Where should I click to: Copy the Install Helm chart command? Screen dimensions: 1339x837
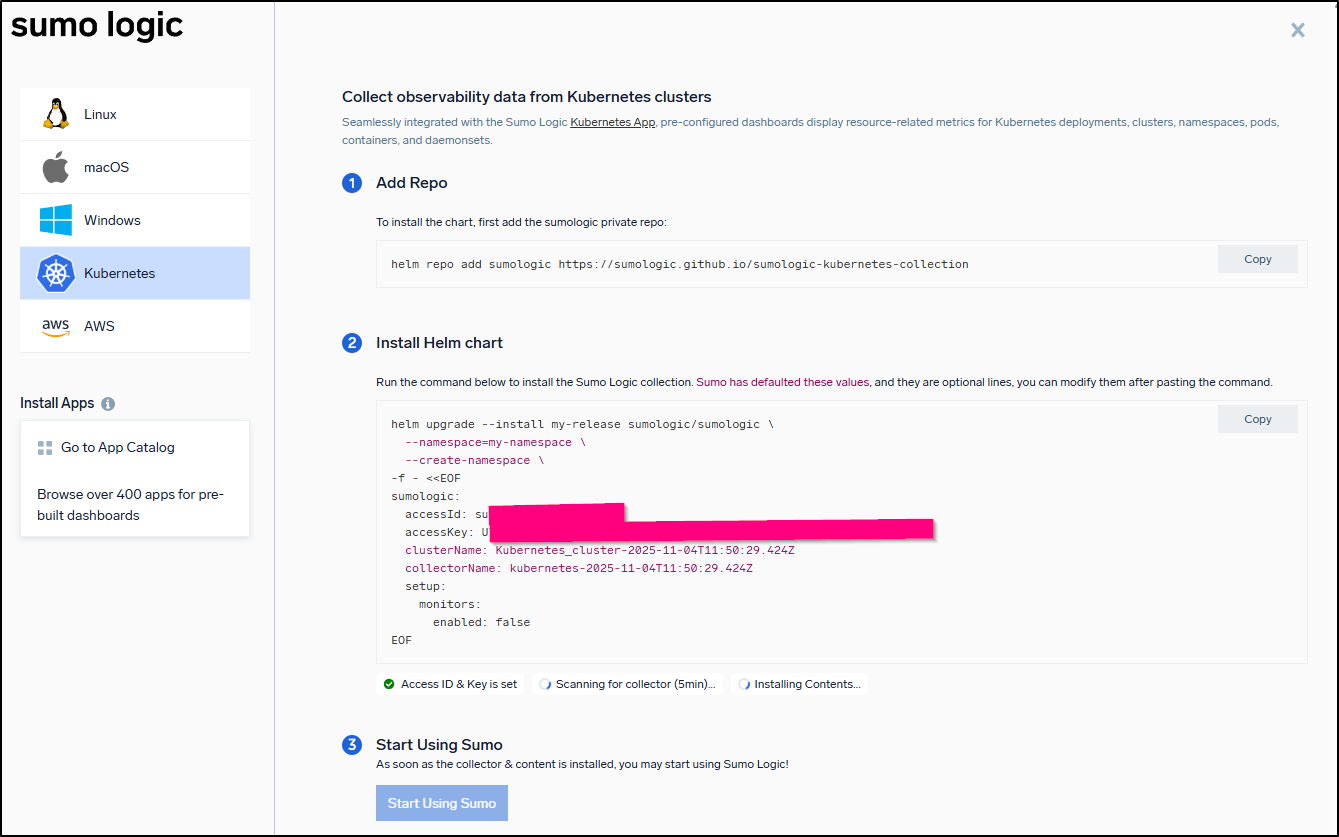[1257, 419]
